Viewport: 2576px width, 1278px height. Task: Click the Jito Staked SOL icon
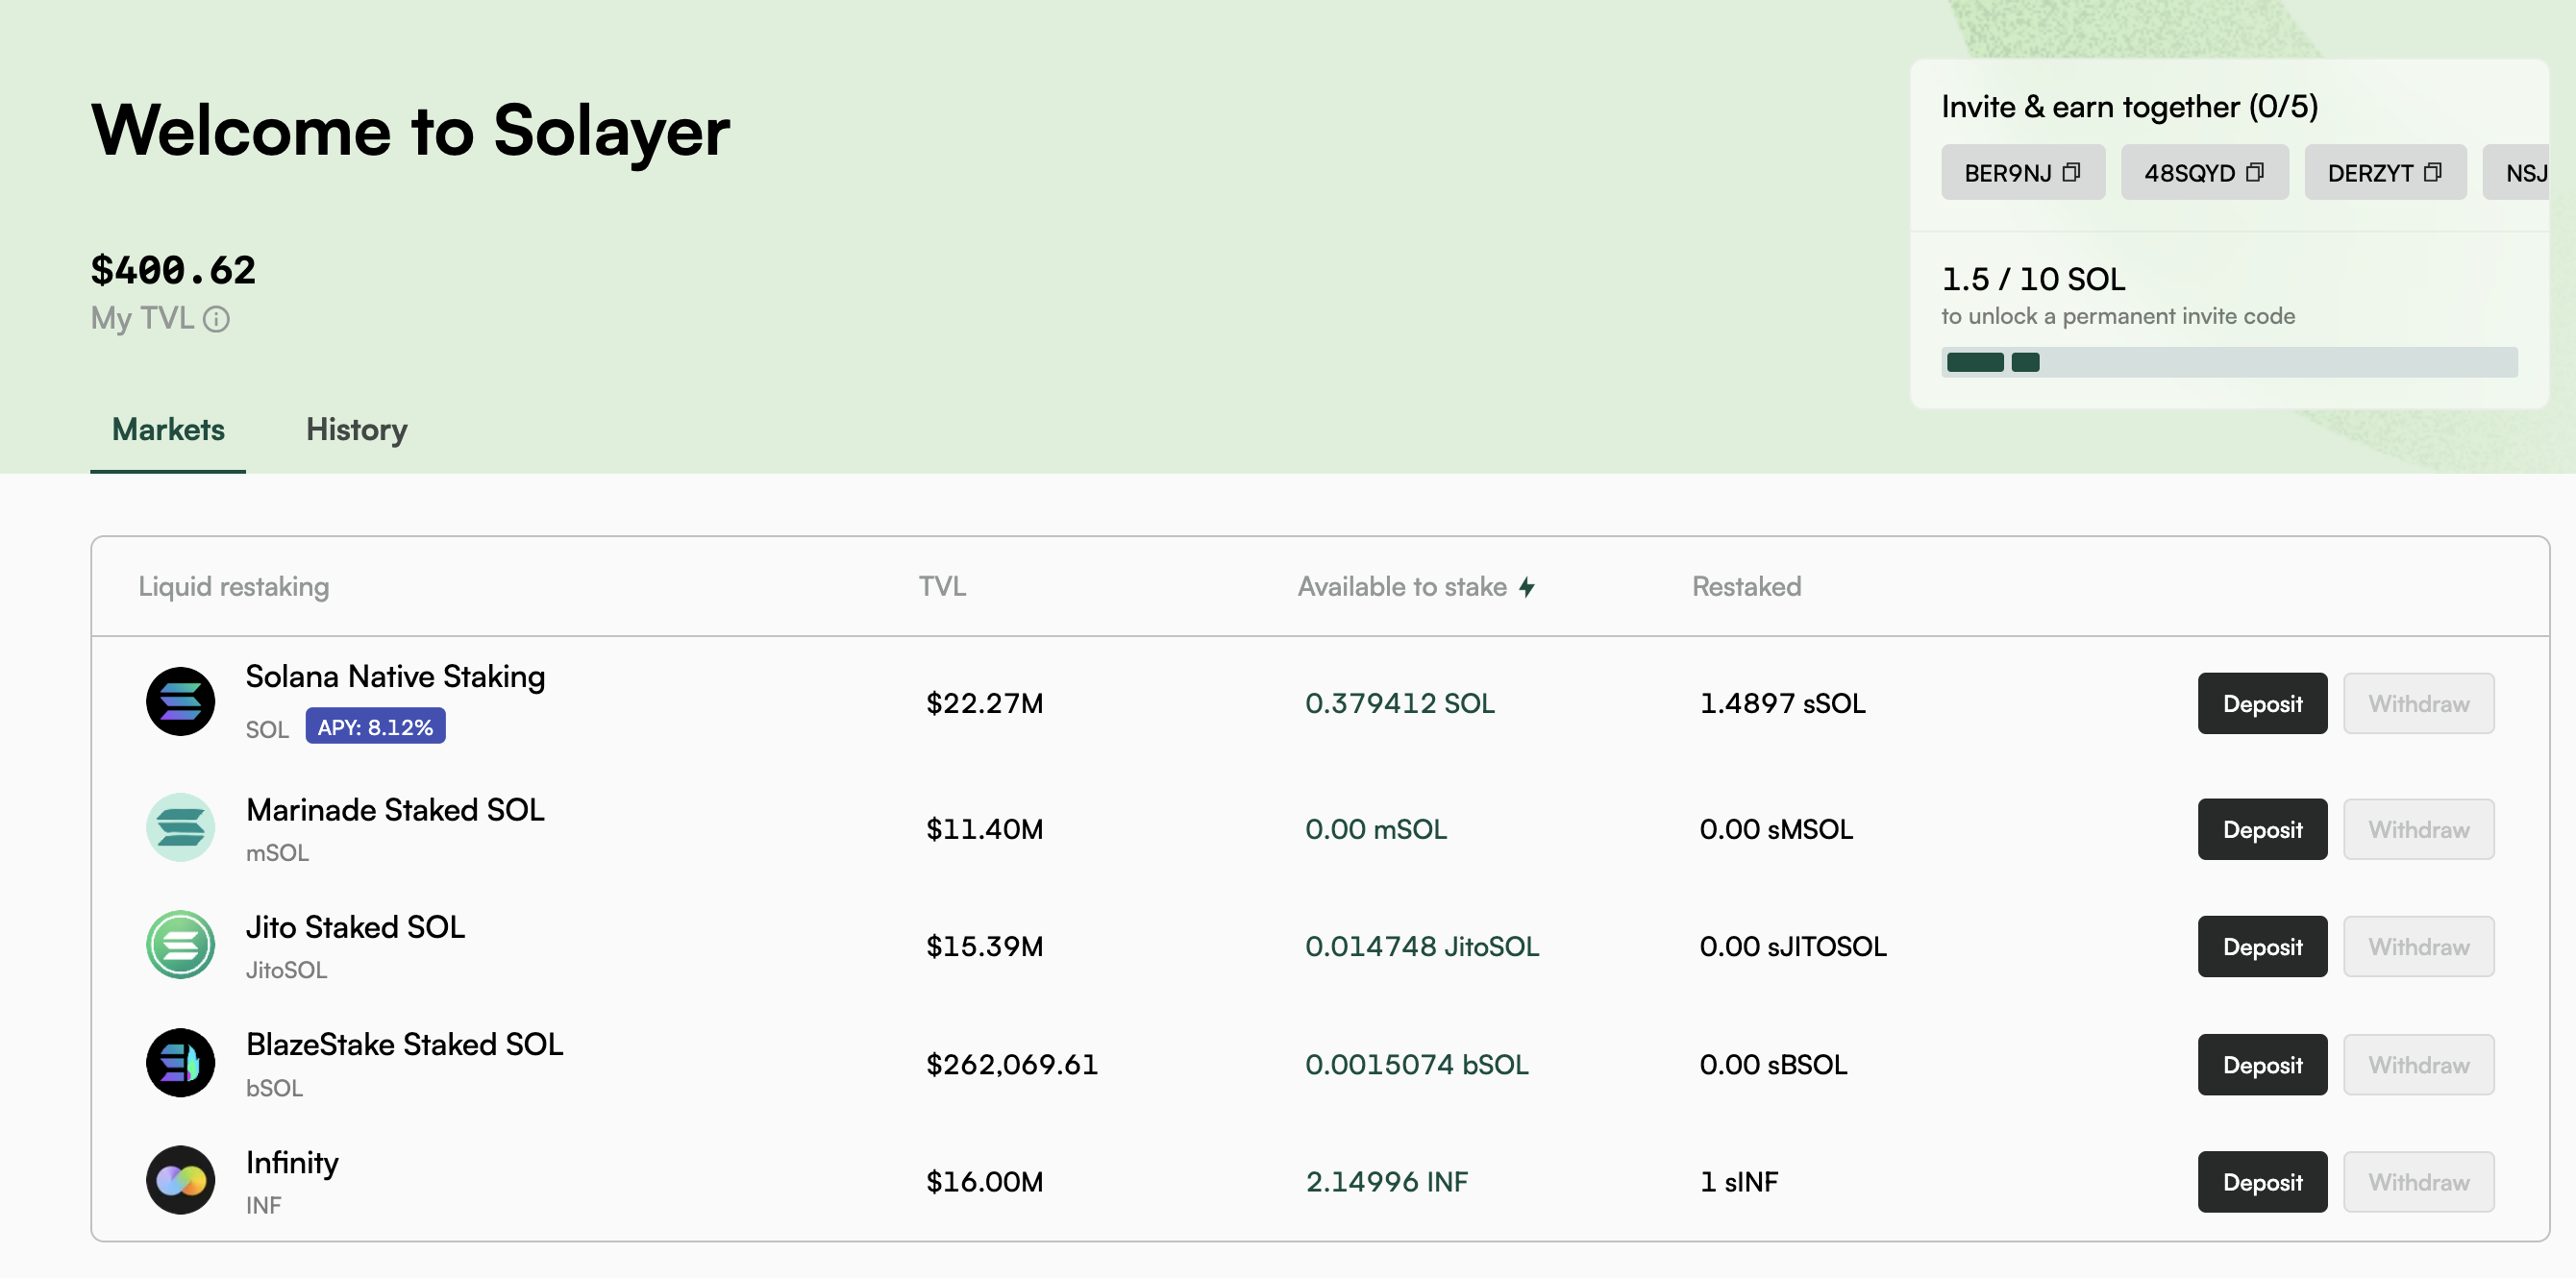tap(180, 945)
